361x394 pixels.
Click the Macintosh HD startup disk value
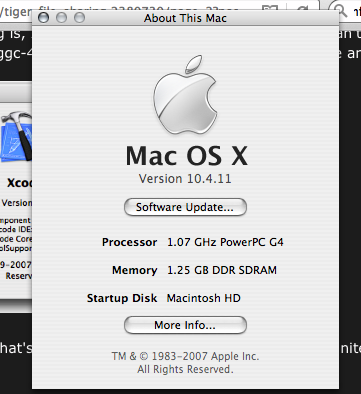pos(204,298)
